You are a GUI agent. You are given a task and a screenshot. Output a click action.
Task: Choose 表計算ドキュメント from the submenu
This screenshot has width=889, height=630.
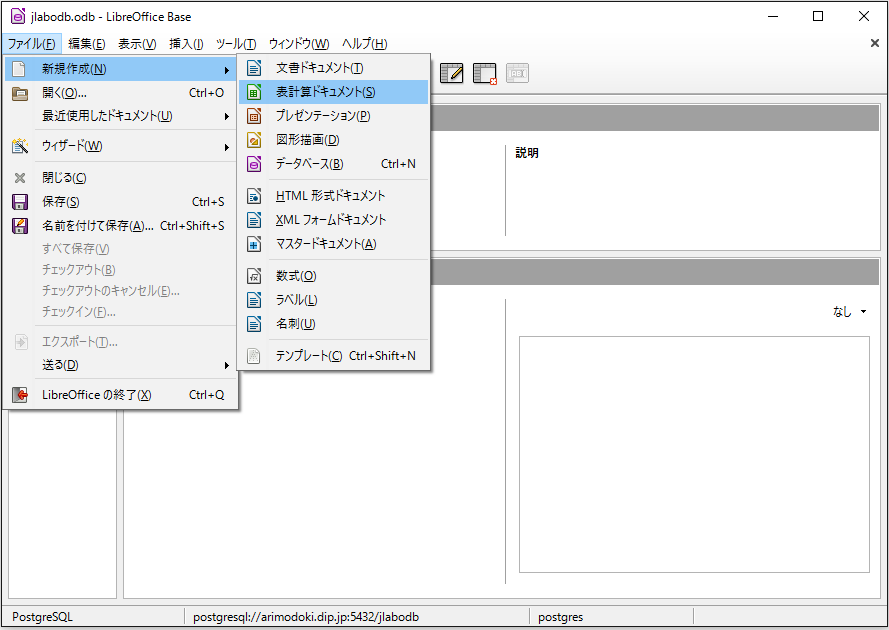pyautogui.click(x=333, y=92)
